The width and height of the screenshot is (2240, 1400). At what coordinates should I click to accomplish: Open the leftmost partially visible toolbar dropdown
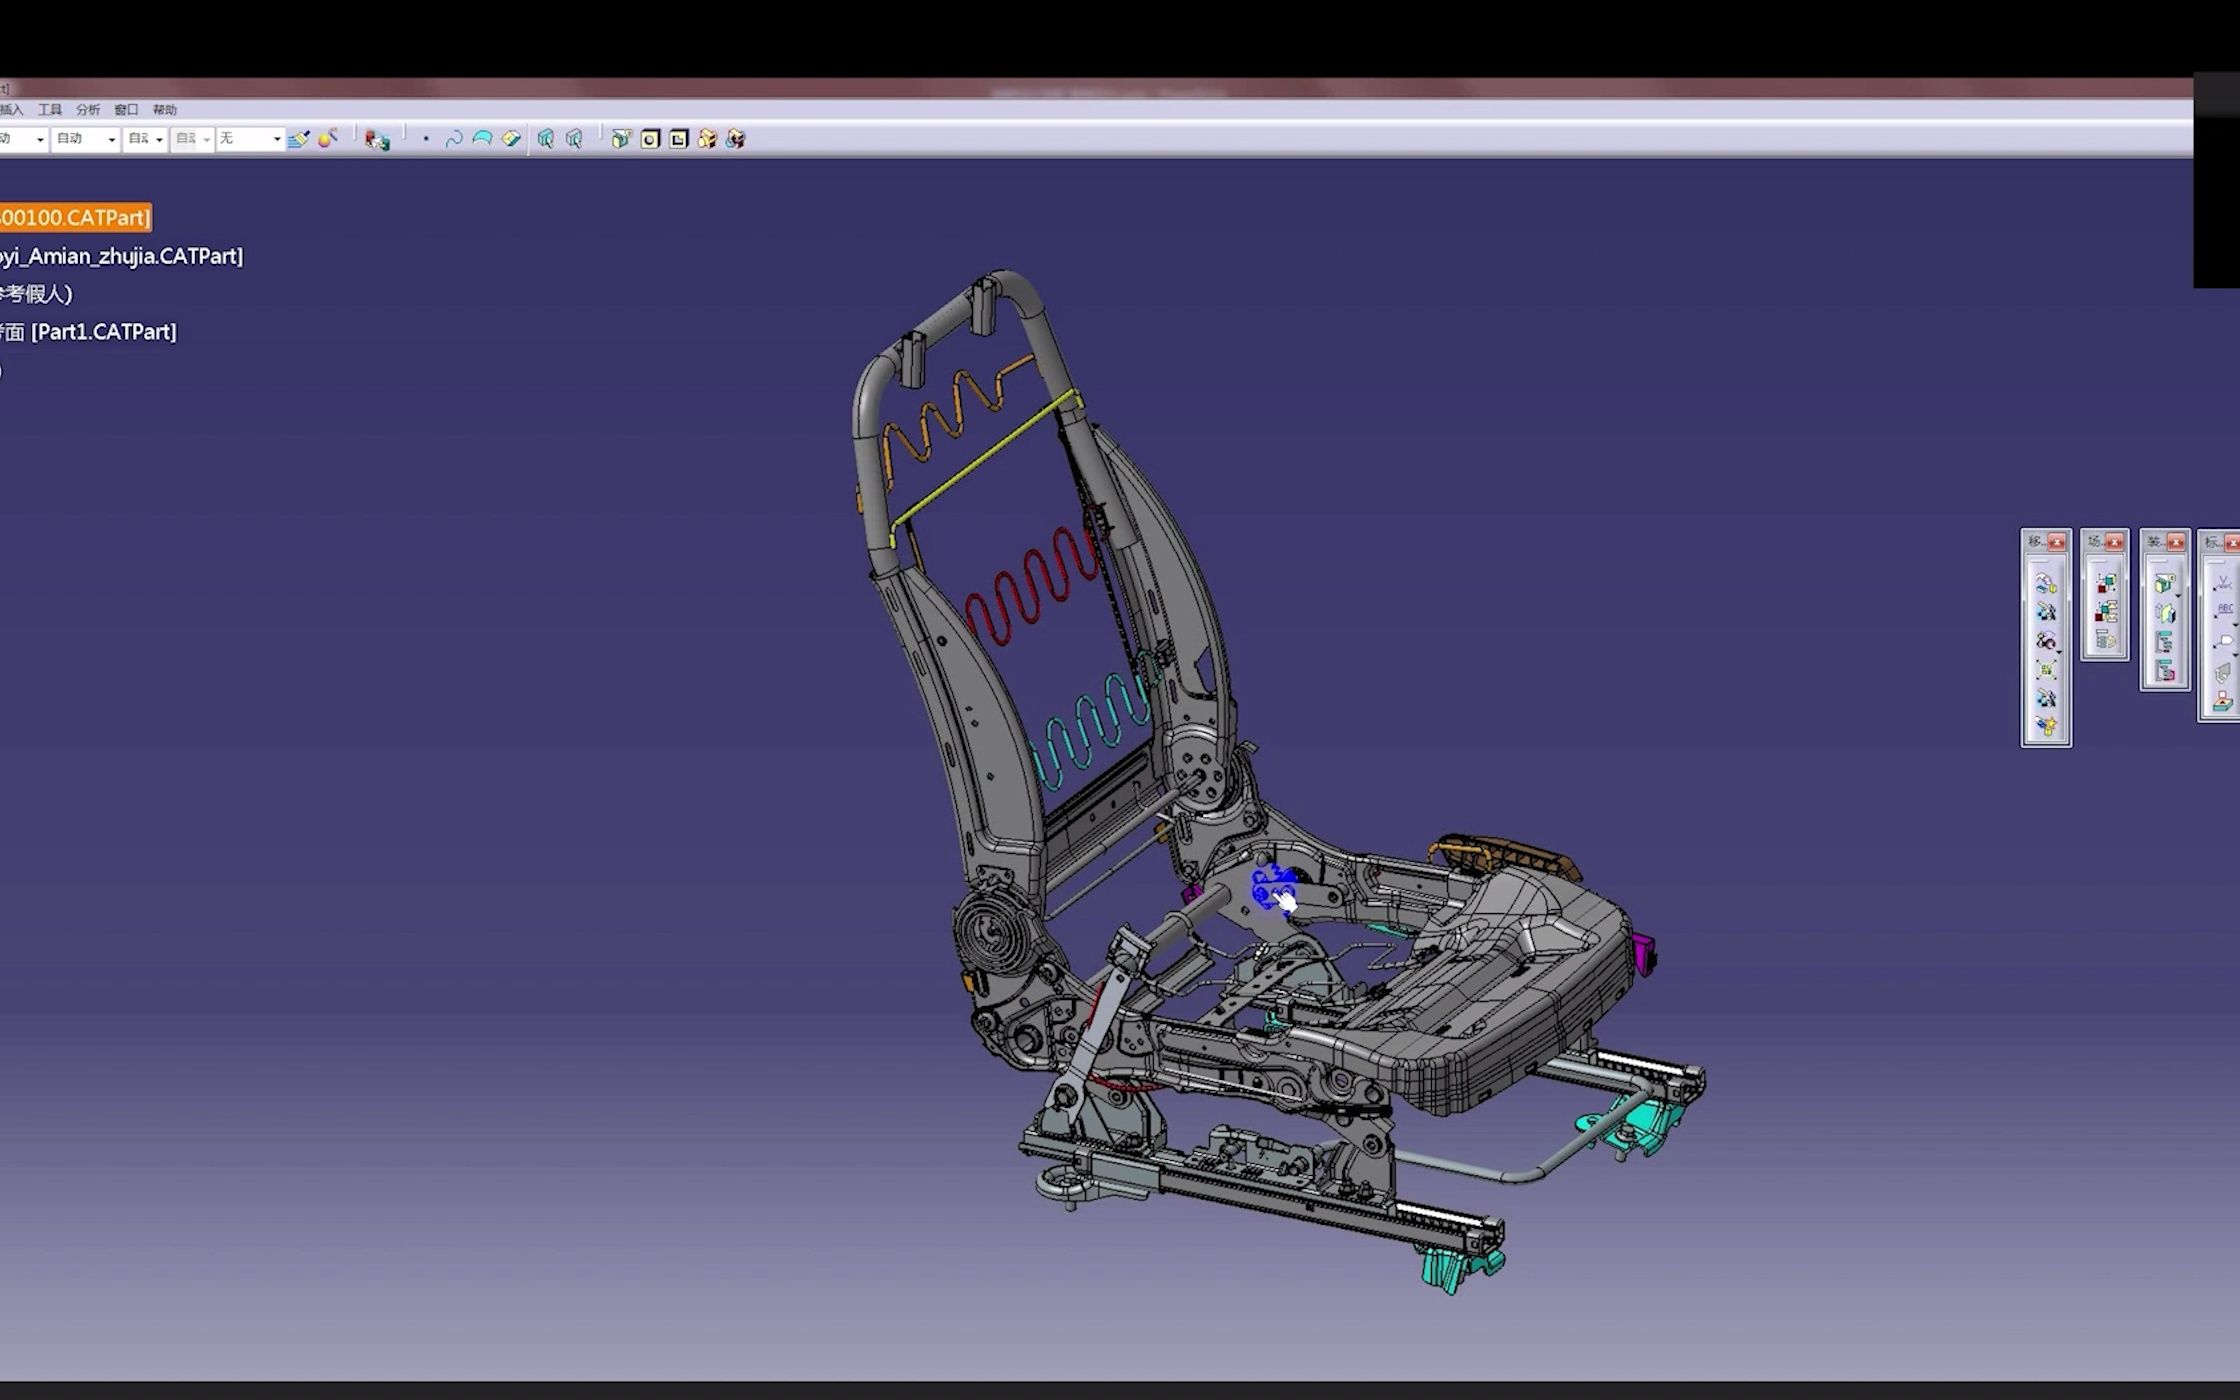coord(23,139)
